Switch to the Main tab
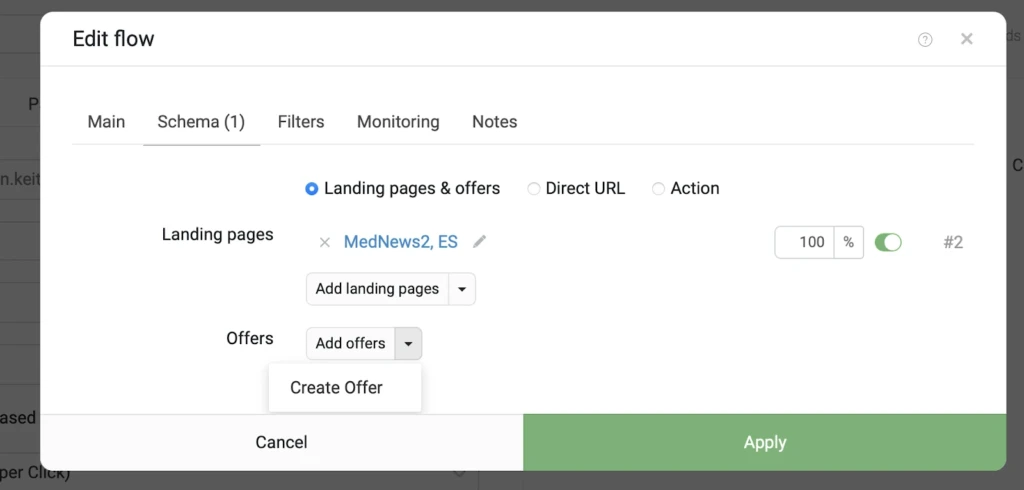The image size is (1024, 490). [106, 122]
